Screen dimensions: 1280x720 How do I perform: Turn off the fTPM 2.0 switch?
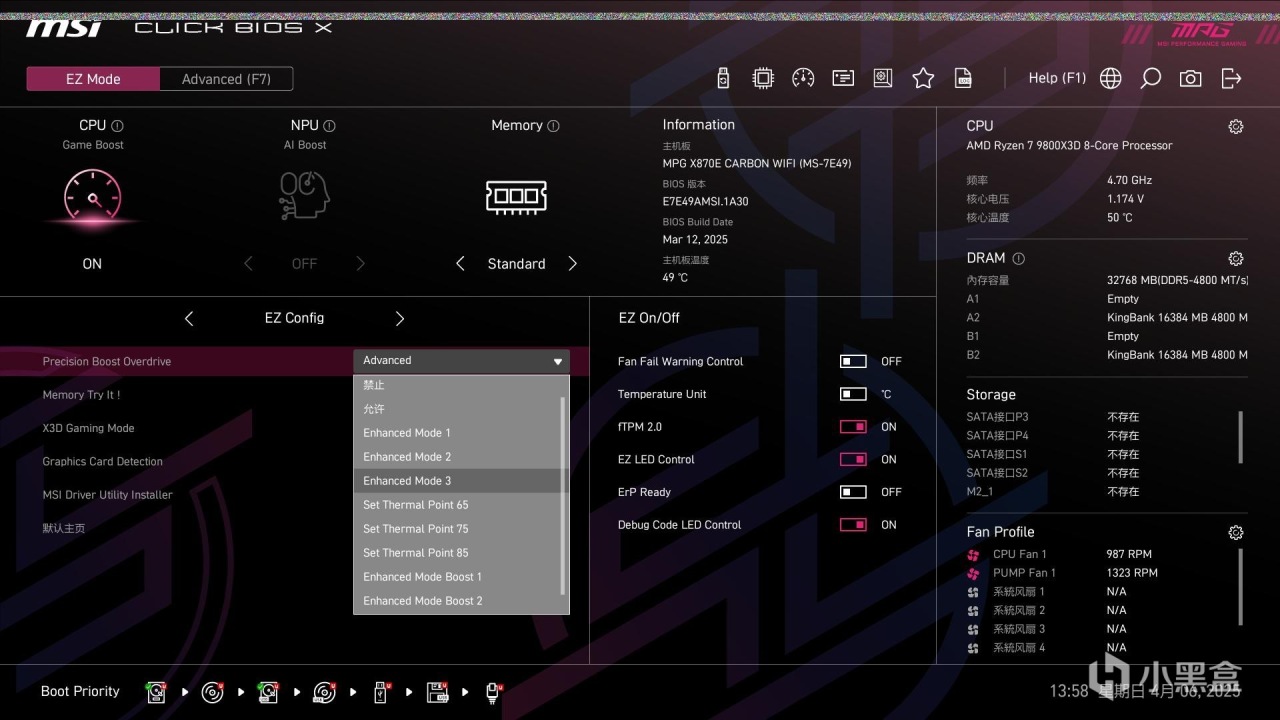pyautogui.click(x=853, y=427)
